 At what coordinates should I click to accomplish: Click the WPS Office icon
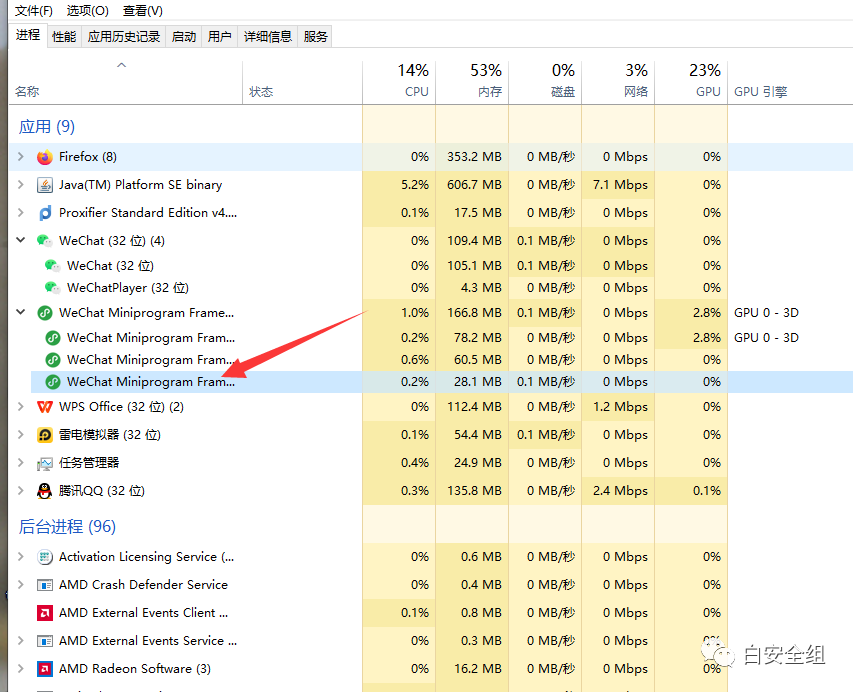click(45, 407)
